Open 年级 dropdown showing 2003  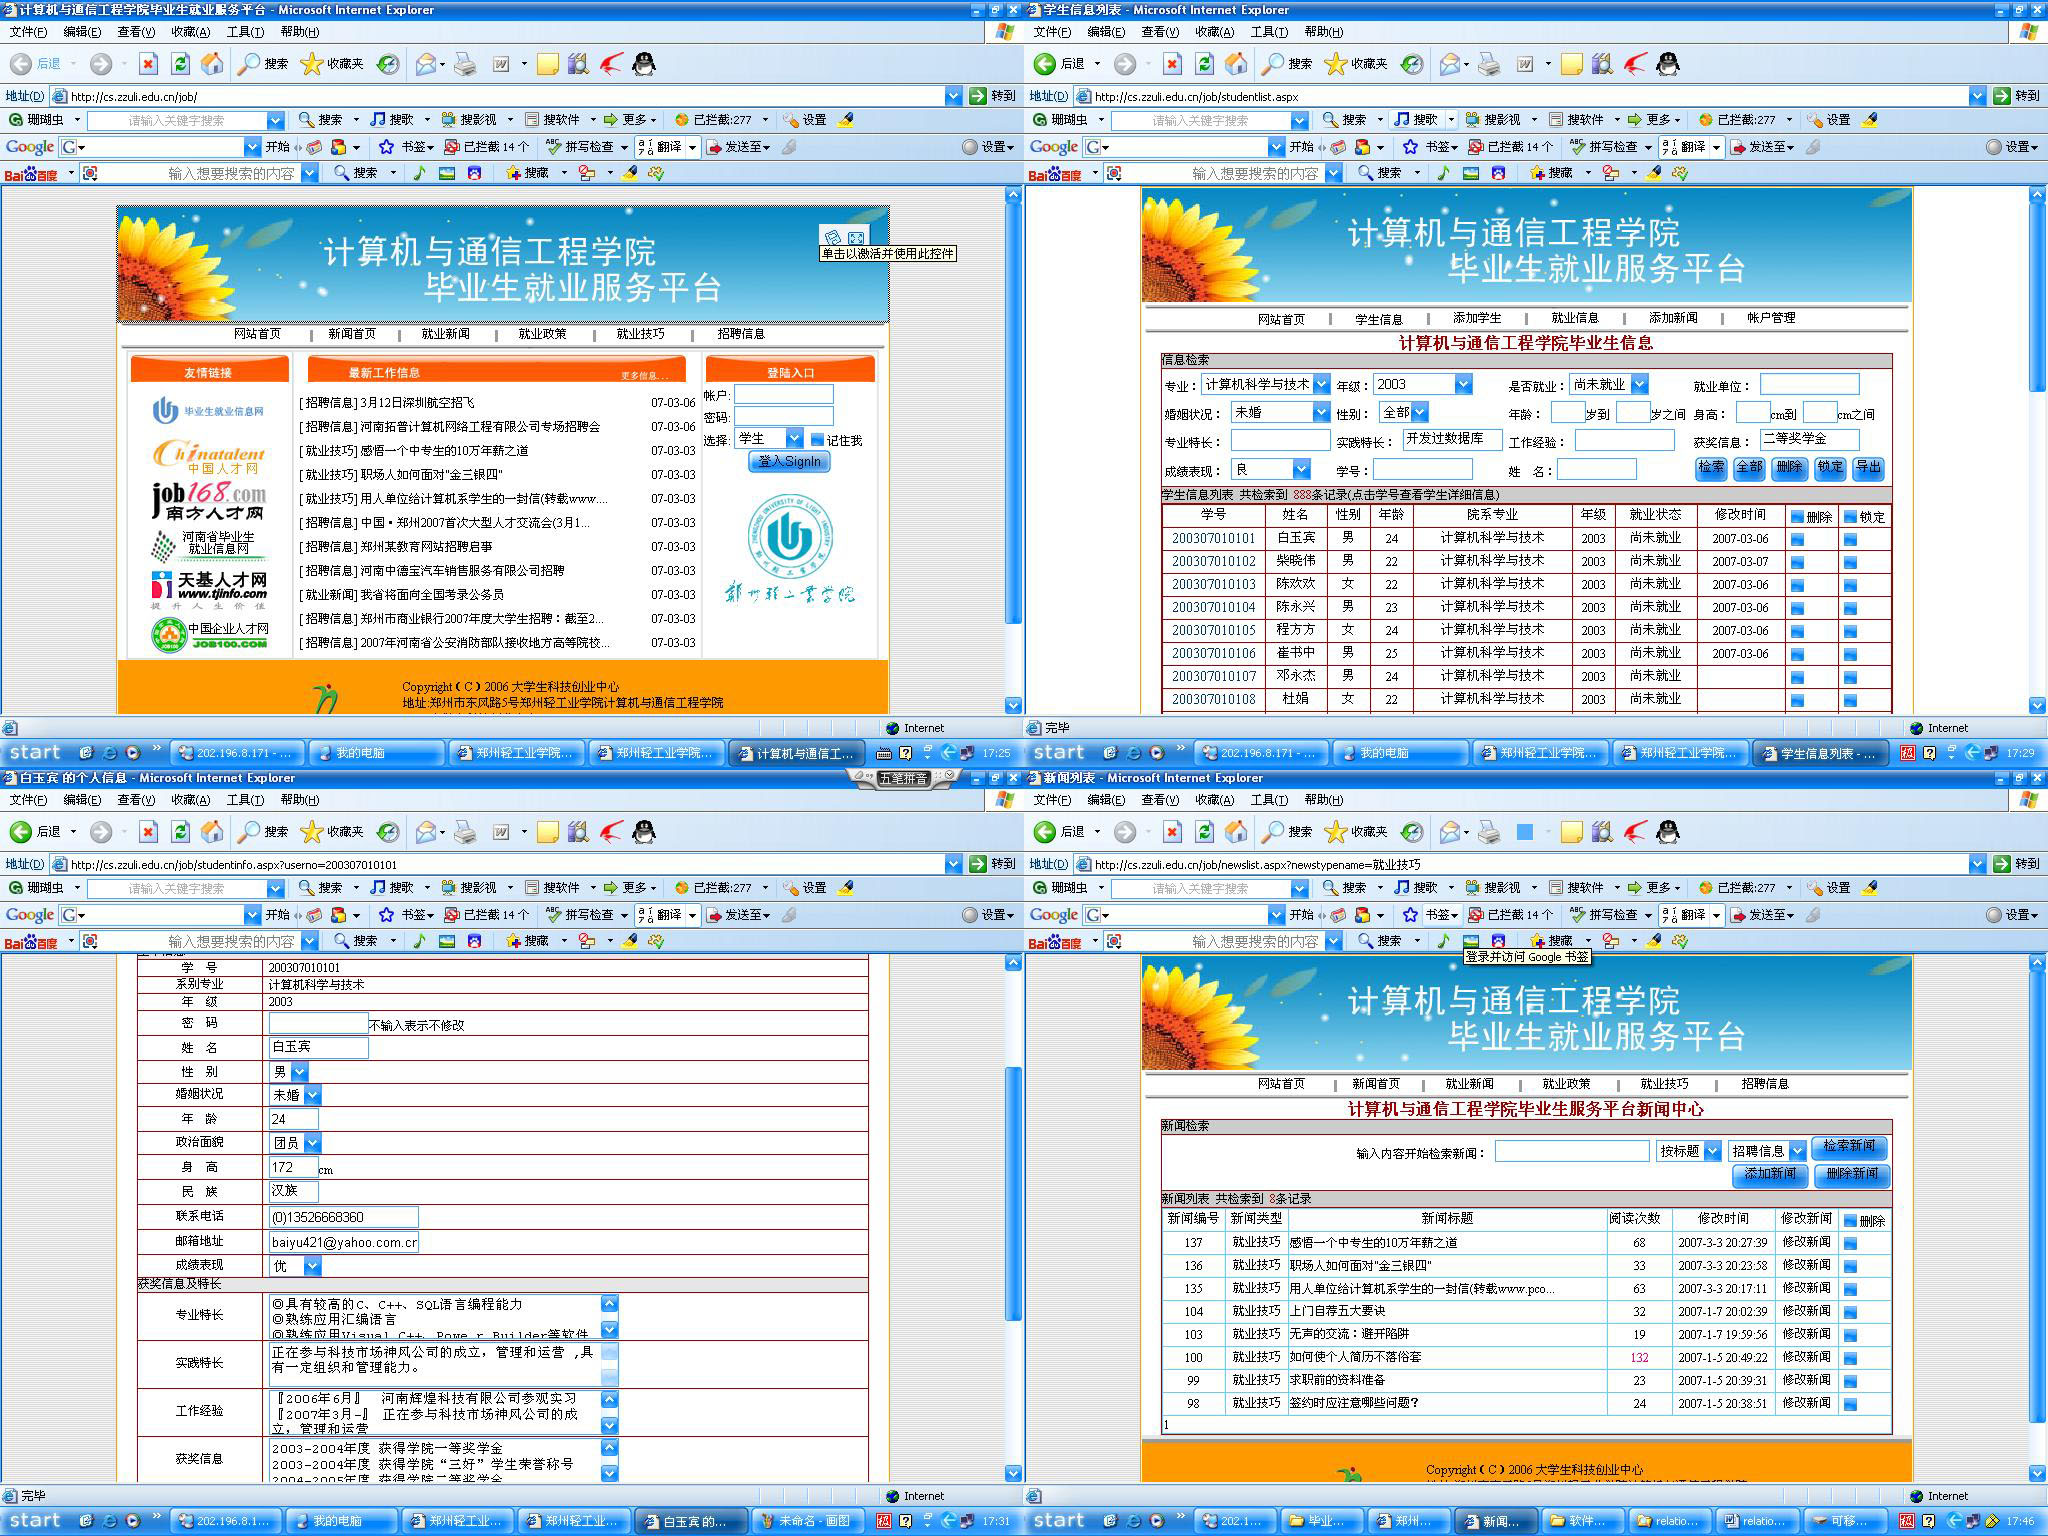tap(1463, 384)
